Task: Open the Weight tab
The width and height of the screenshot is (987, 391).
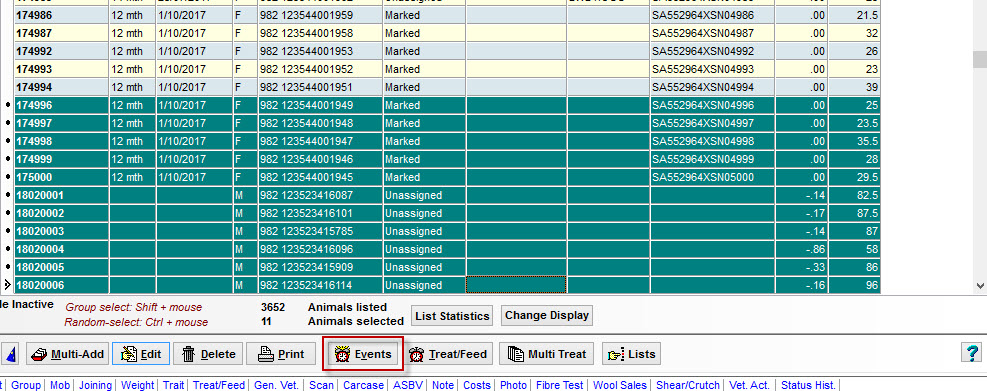Action: coord(138,385)
